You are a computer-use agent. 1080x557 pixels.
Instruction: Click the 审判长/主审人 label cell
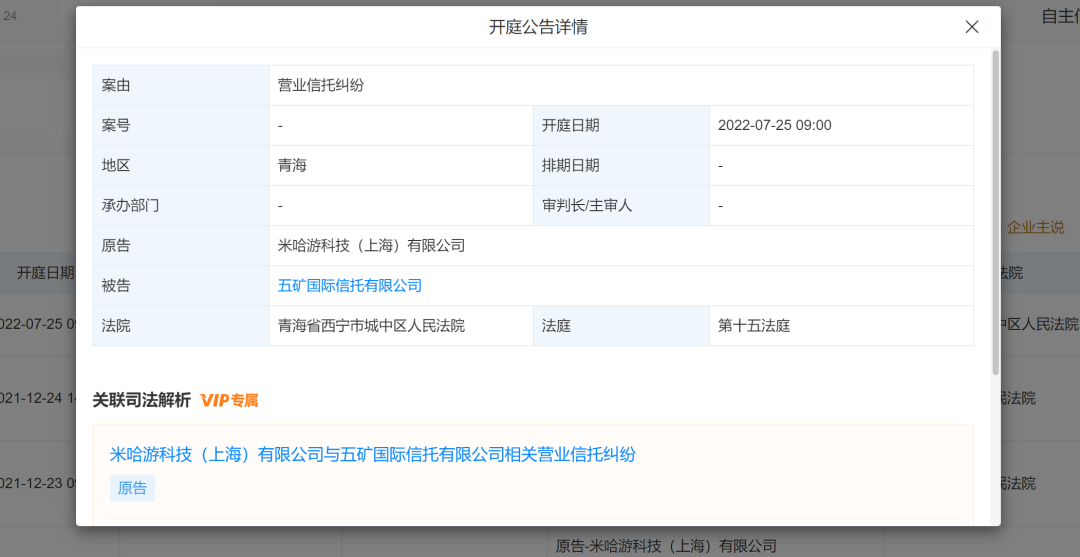(x=621, y=205)
